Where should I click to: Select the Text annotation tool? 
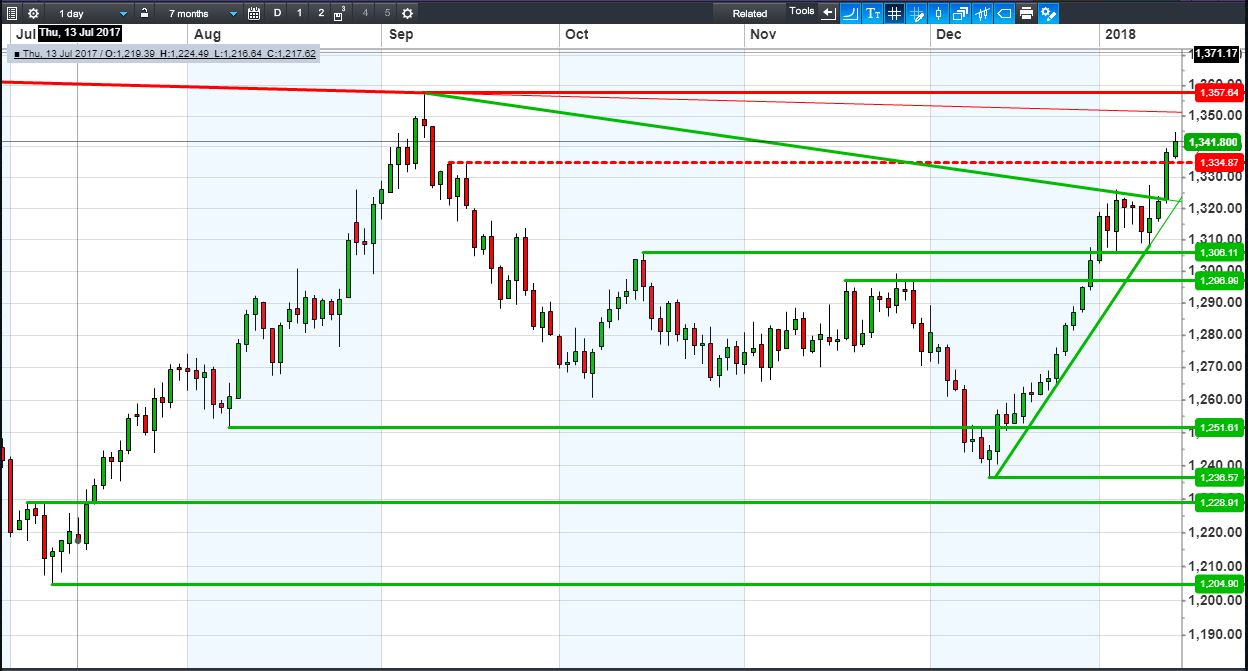tap(872, 13)
